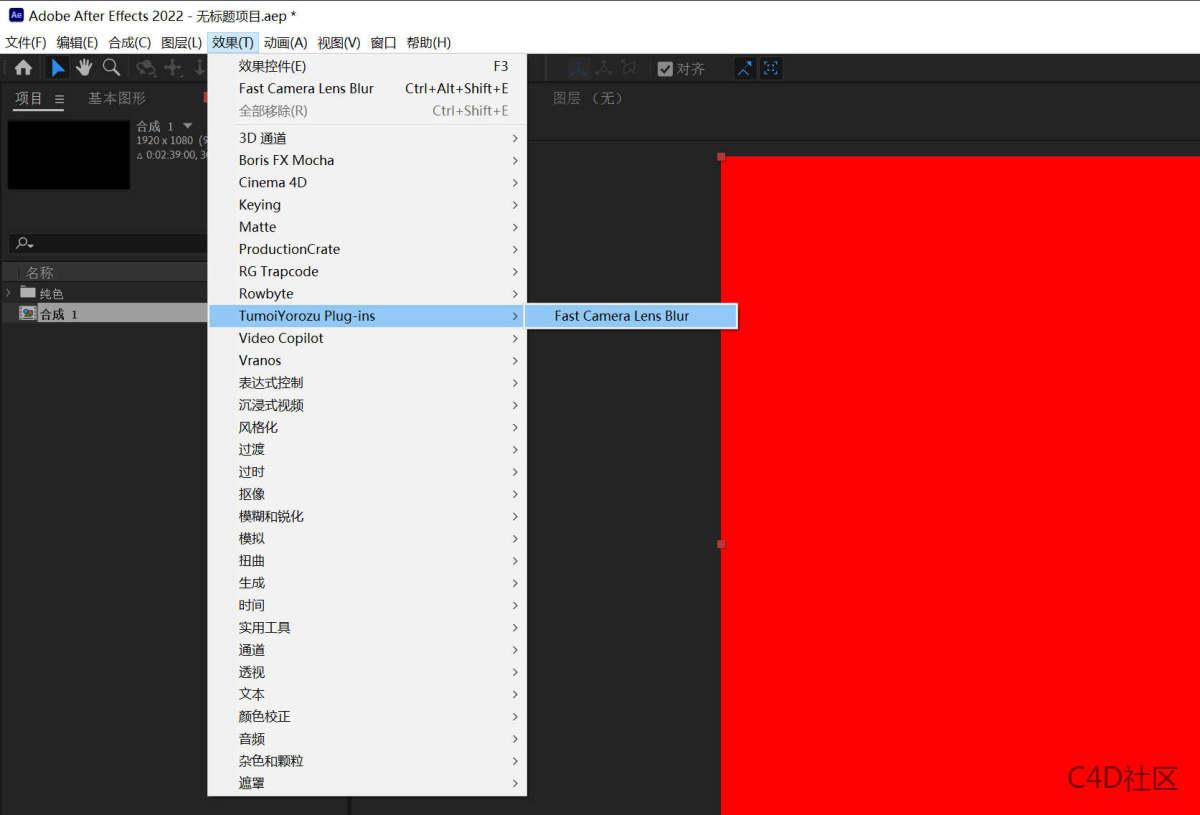This screenshot has height=815, width=1200.
Task: Choose Fast Camera Lens Blur from the submenu
Action: pos(622,315)
